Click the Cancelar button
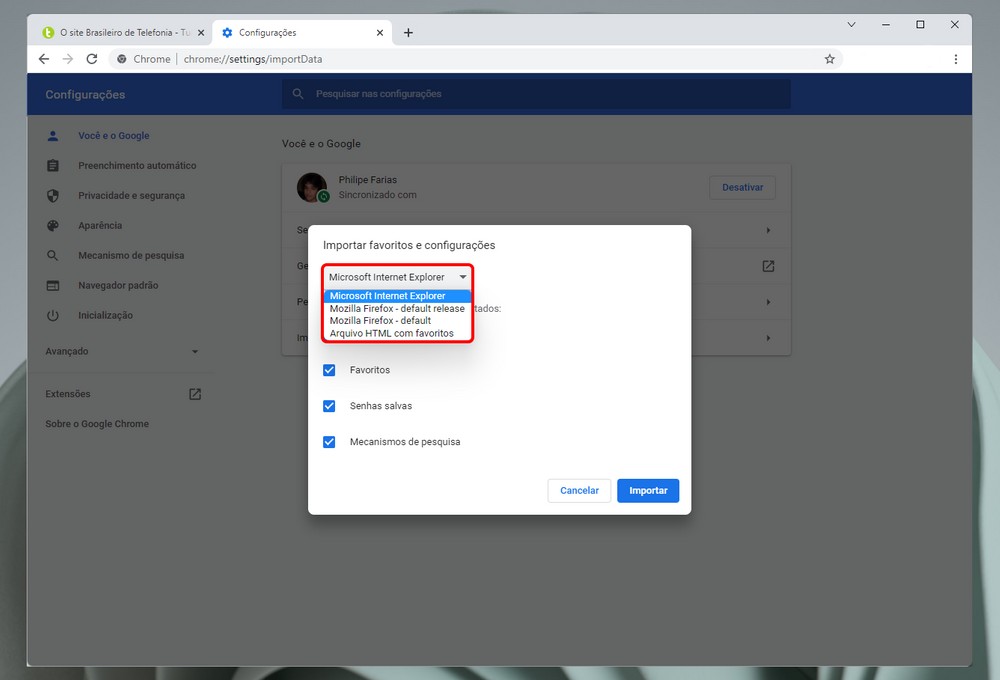The height and width of the screenshot is (680, 1000). point(579,491)
